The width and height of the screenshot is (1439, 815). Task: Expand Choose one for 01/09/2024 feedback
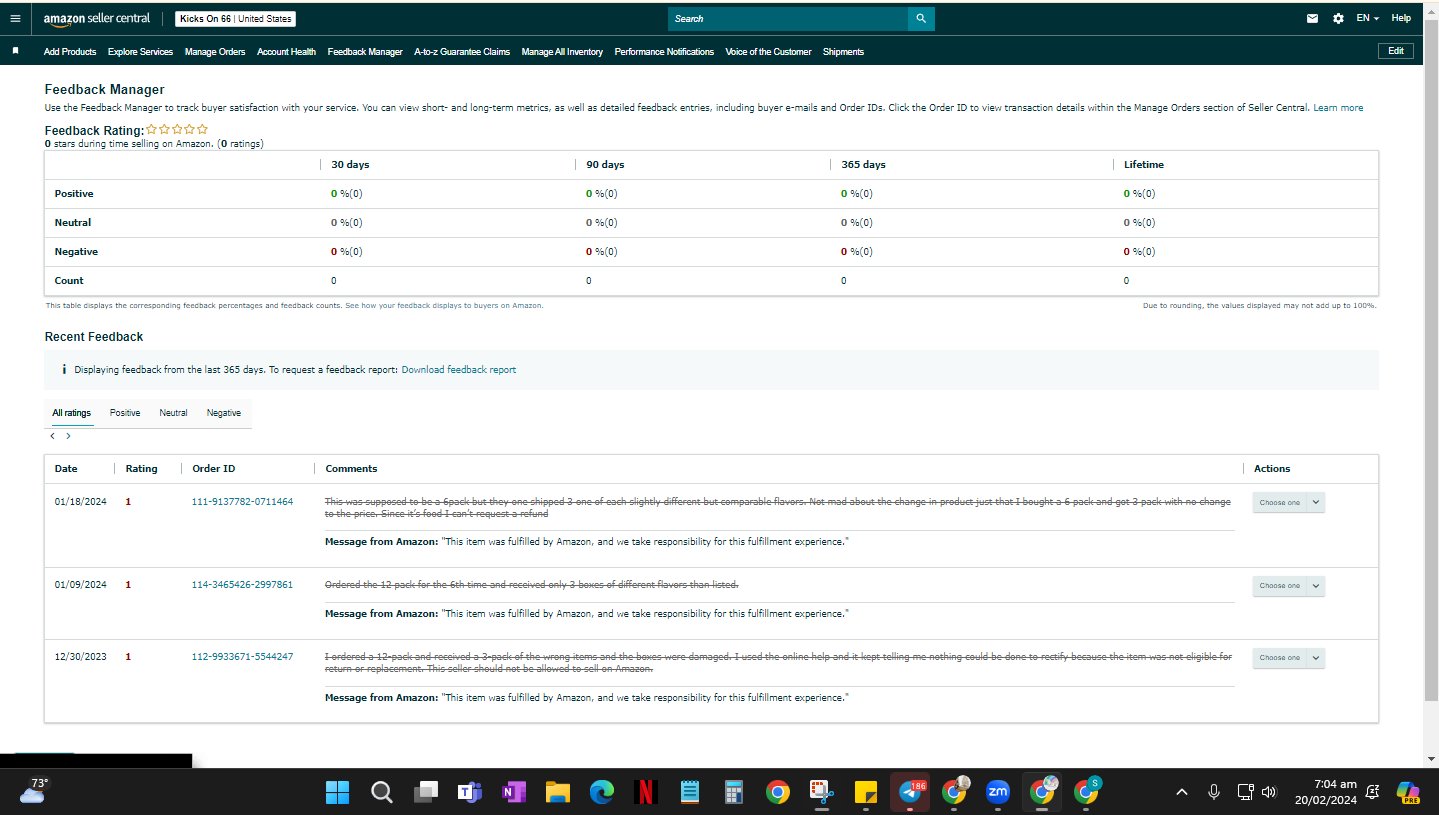point(1289,586)
